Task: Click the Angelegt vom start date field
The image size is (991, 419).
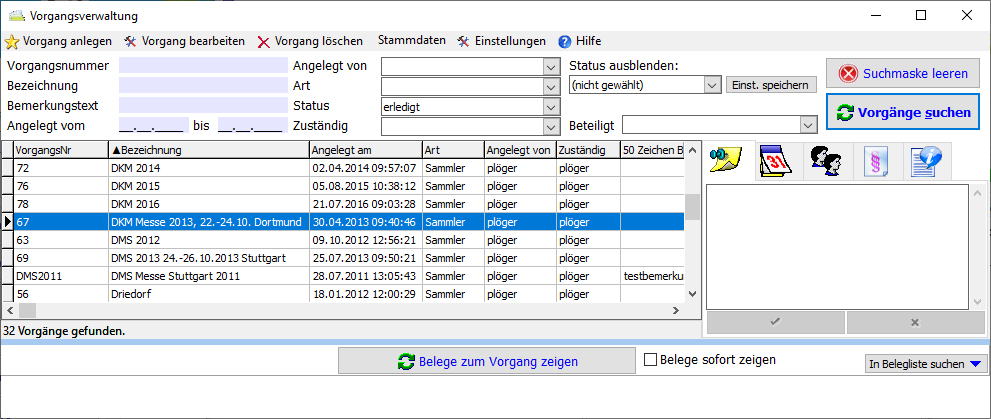Action: pyautogui.click(x=154, y=125)
